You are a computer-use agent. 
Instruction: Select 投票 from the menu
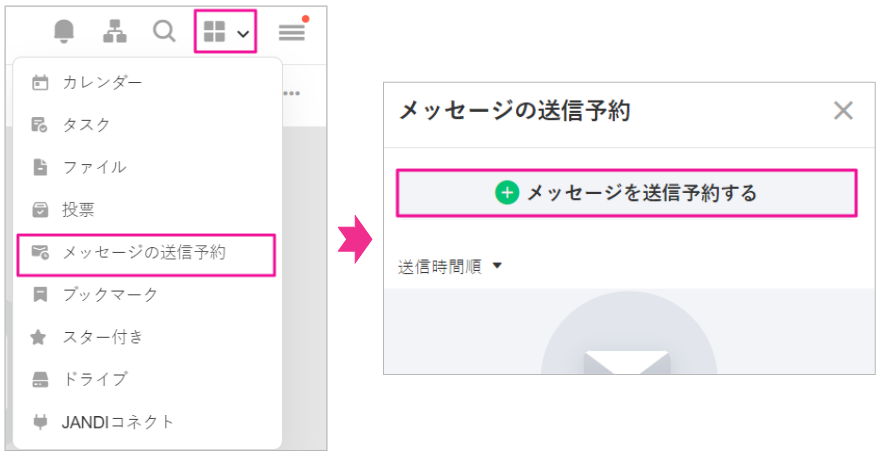[x=147, y=210]
